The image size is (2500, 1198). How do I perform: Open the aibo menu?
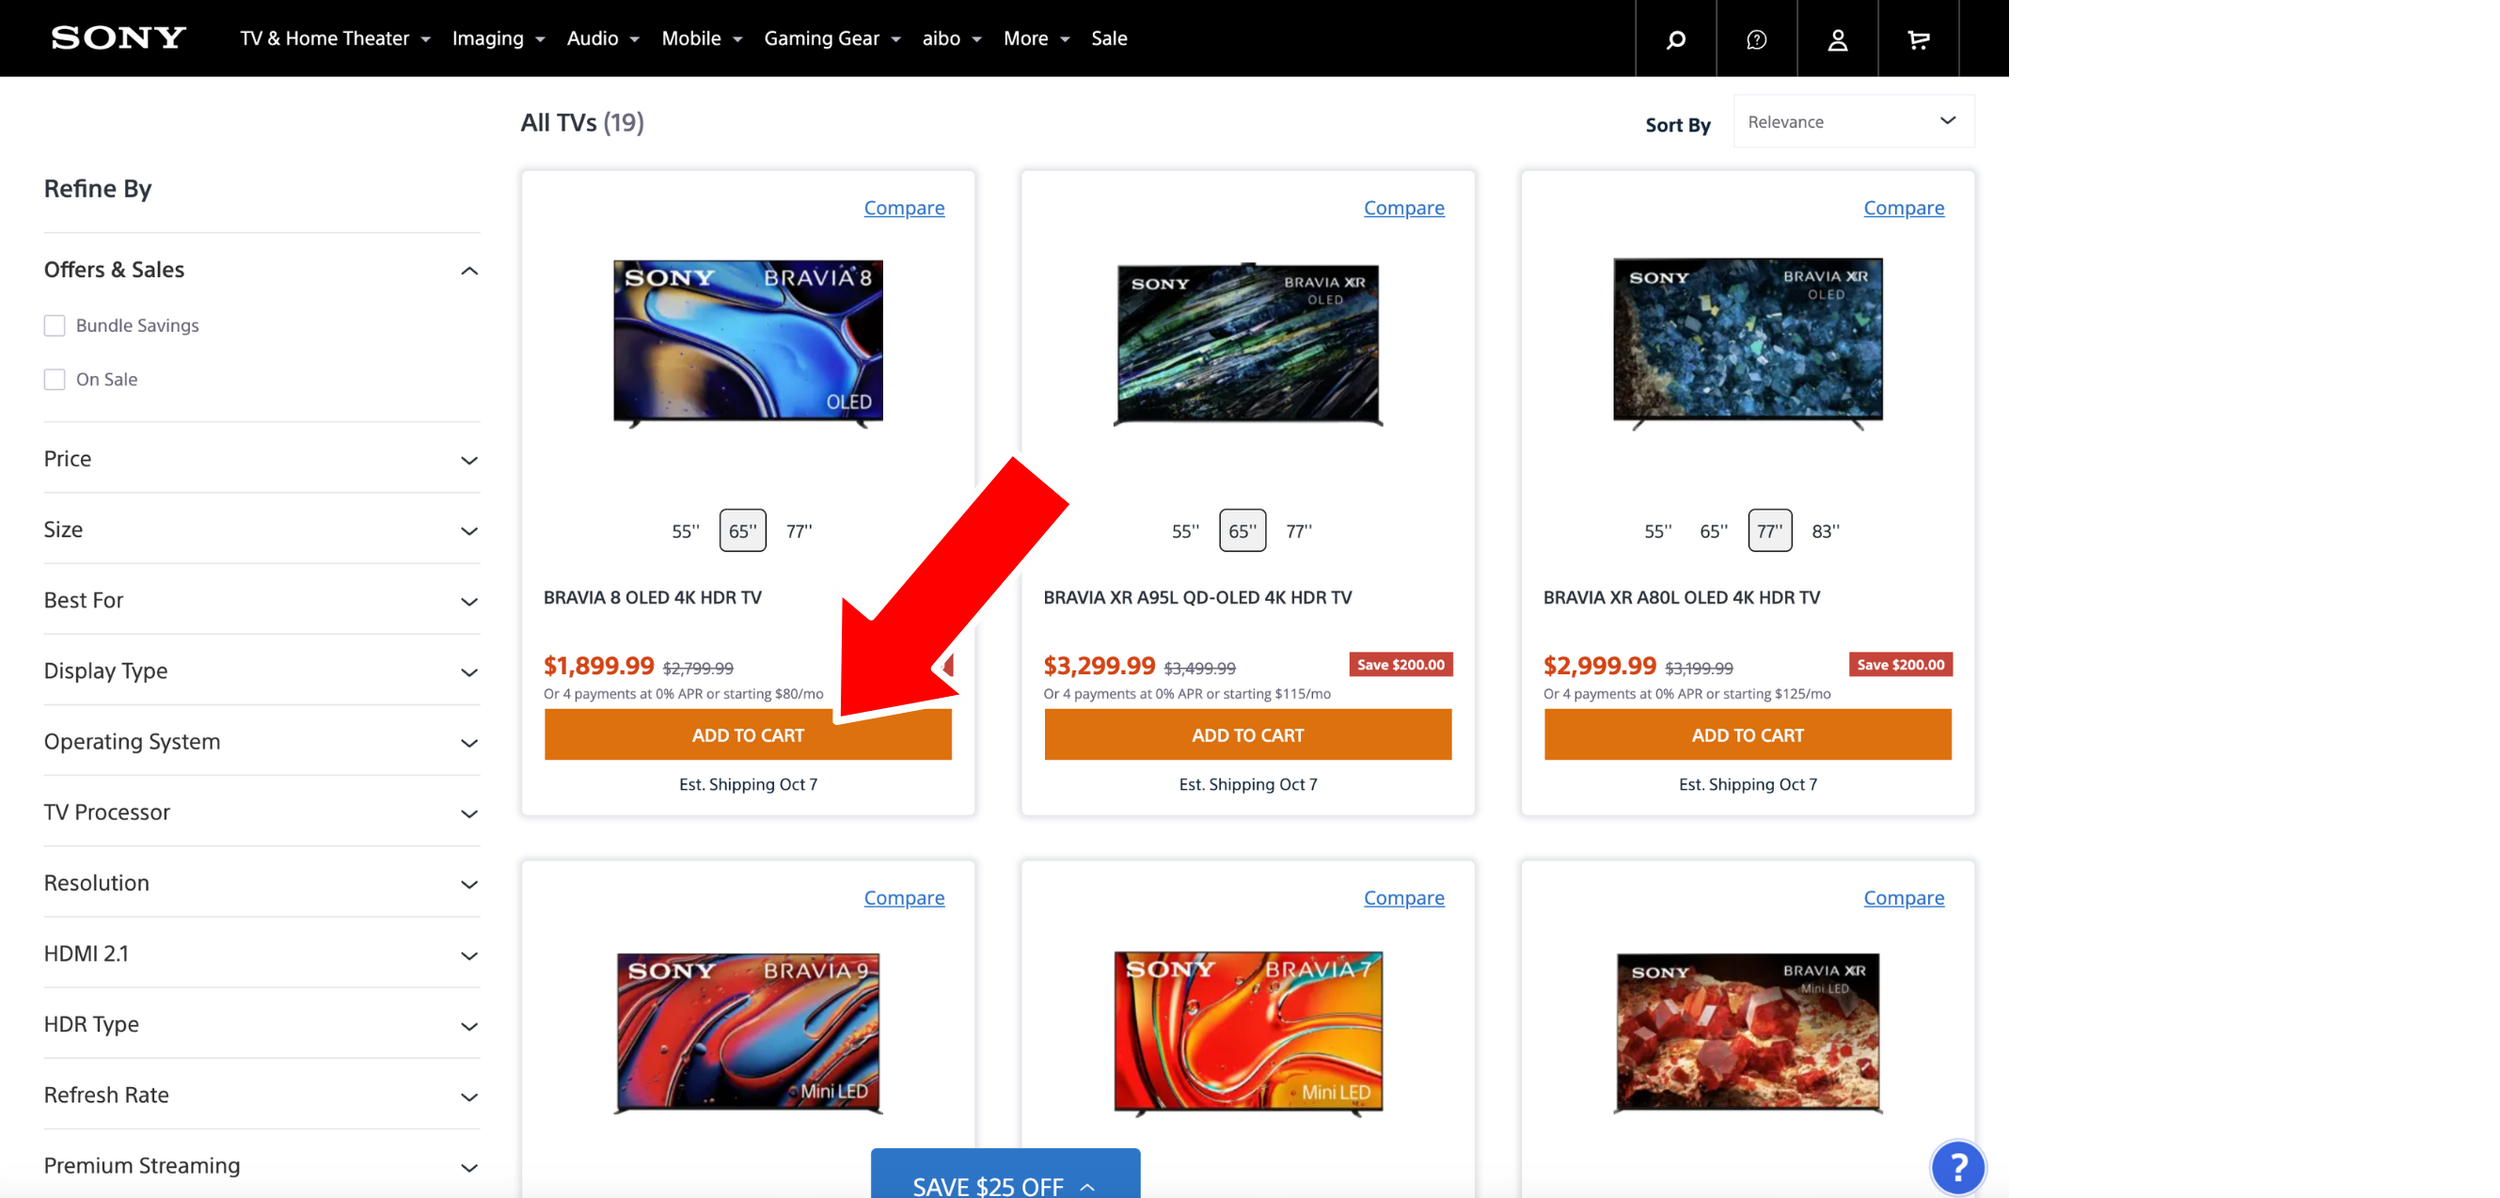[x=952, y=38]
